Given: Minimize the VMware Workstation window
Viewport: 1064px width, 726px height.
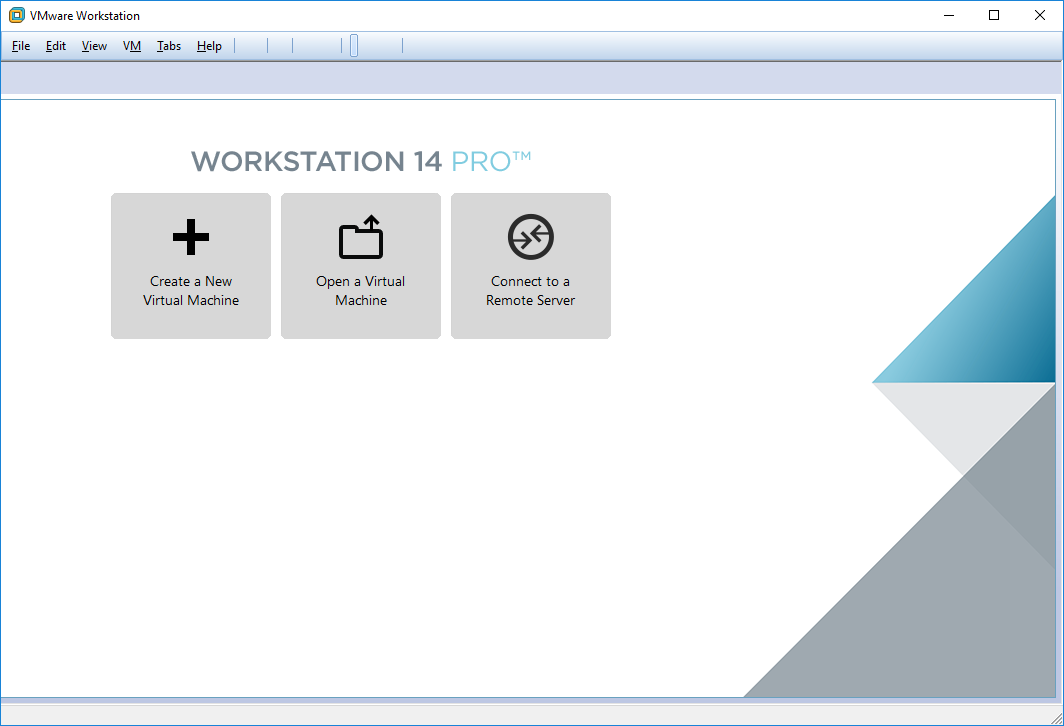Looking at the screenshot, I should click(947, 16).
